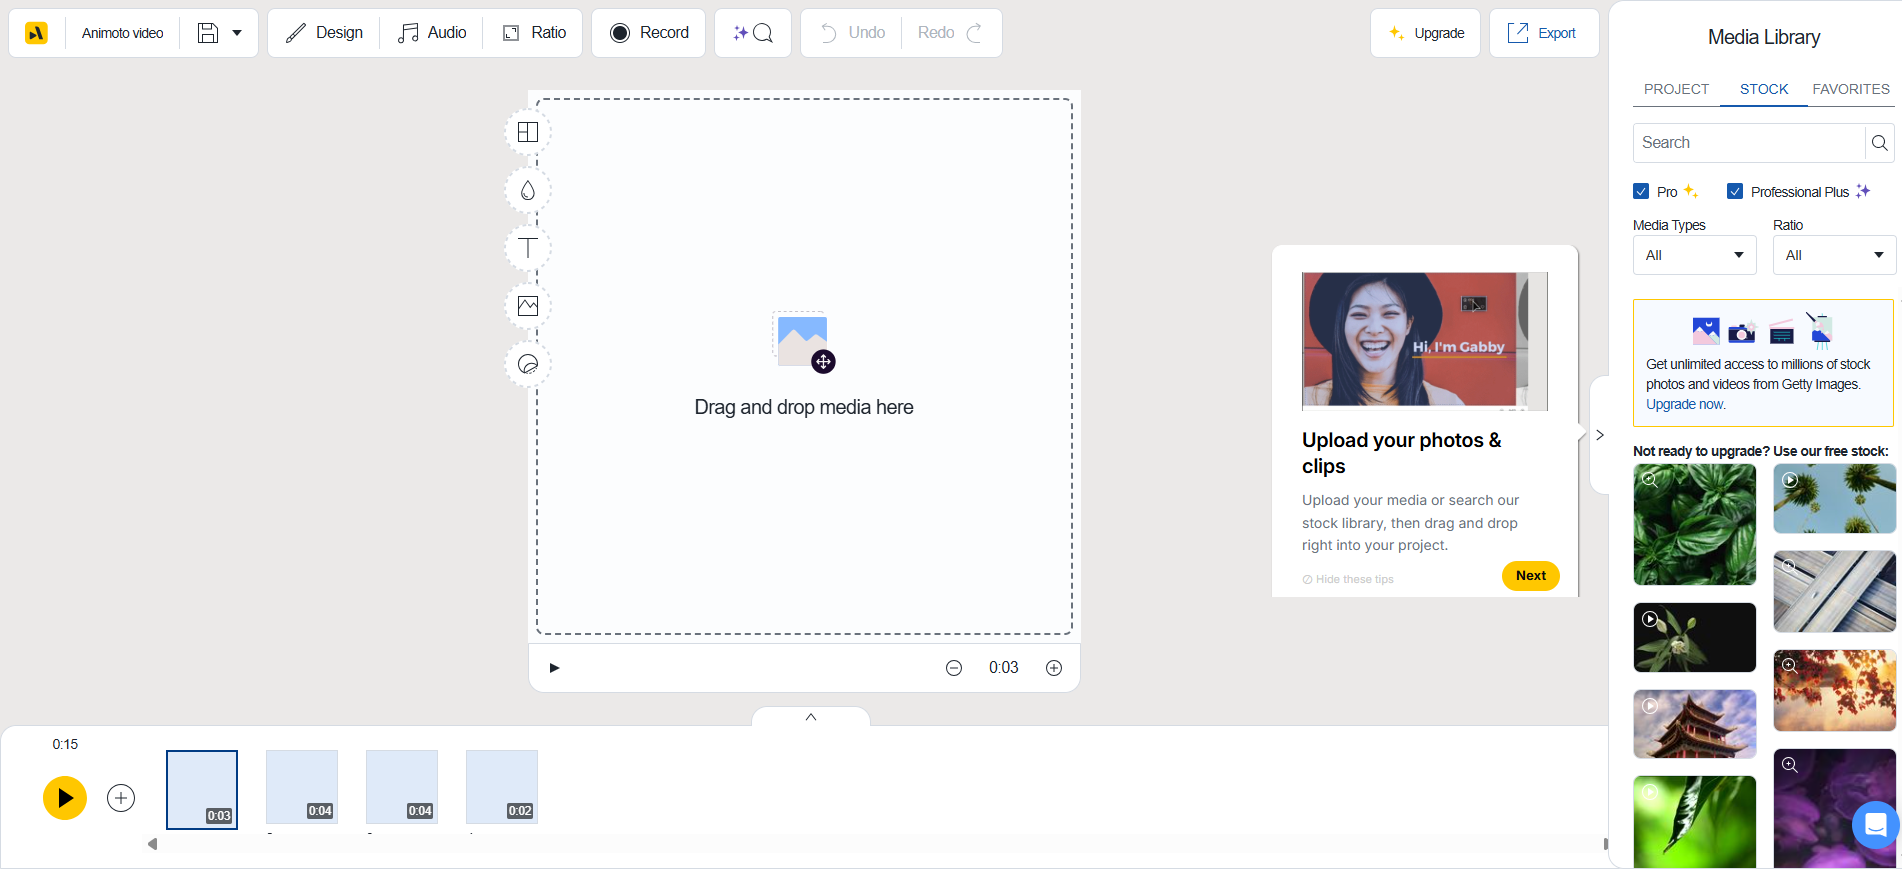Select the first 0:04 timeline block
This screenshot has height=869, width=1902.
(302, 787)
